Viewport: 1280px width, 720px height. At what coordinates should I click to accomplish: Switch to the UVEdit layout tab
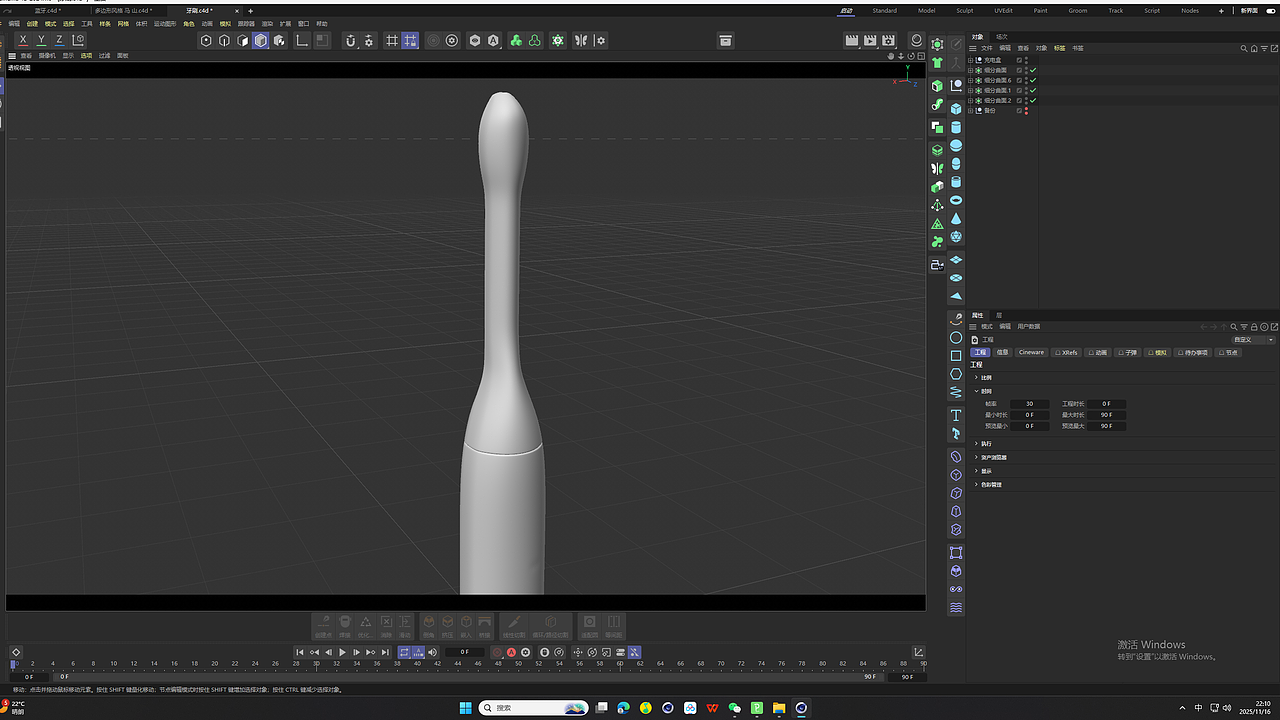(x=1003, y=11)
